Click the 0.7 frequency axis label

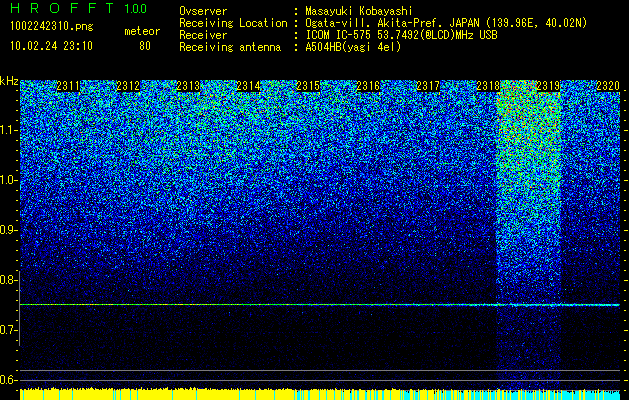click(9, 330)
